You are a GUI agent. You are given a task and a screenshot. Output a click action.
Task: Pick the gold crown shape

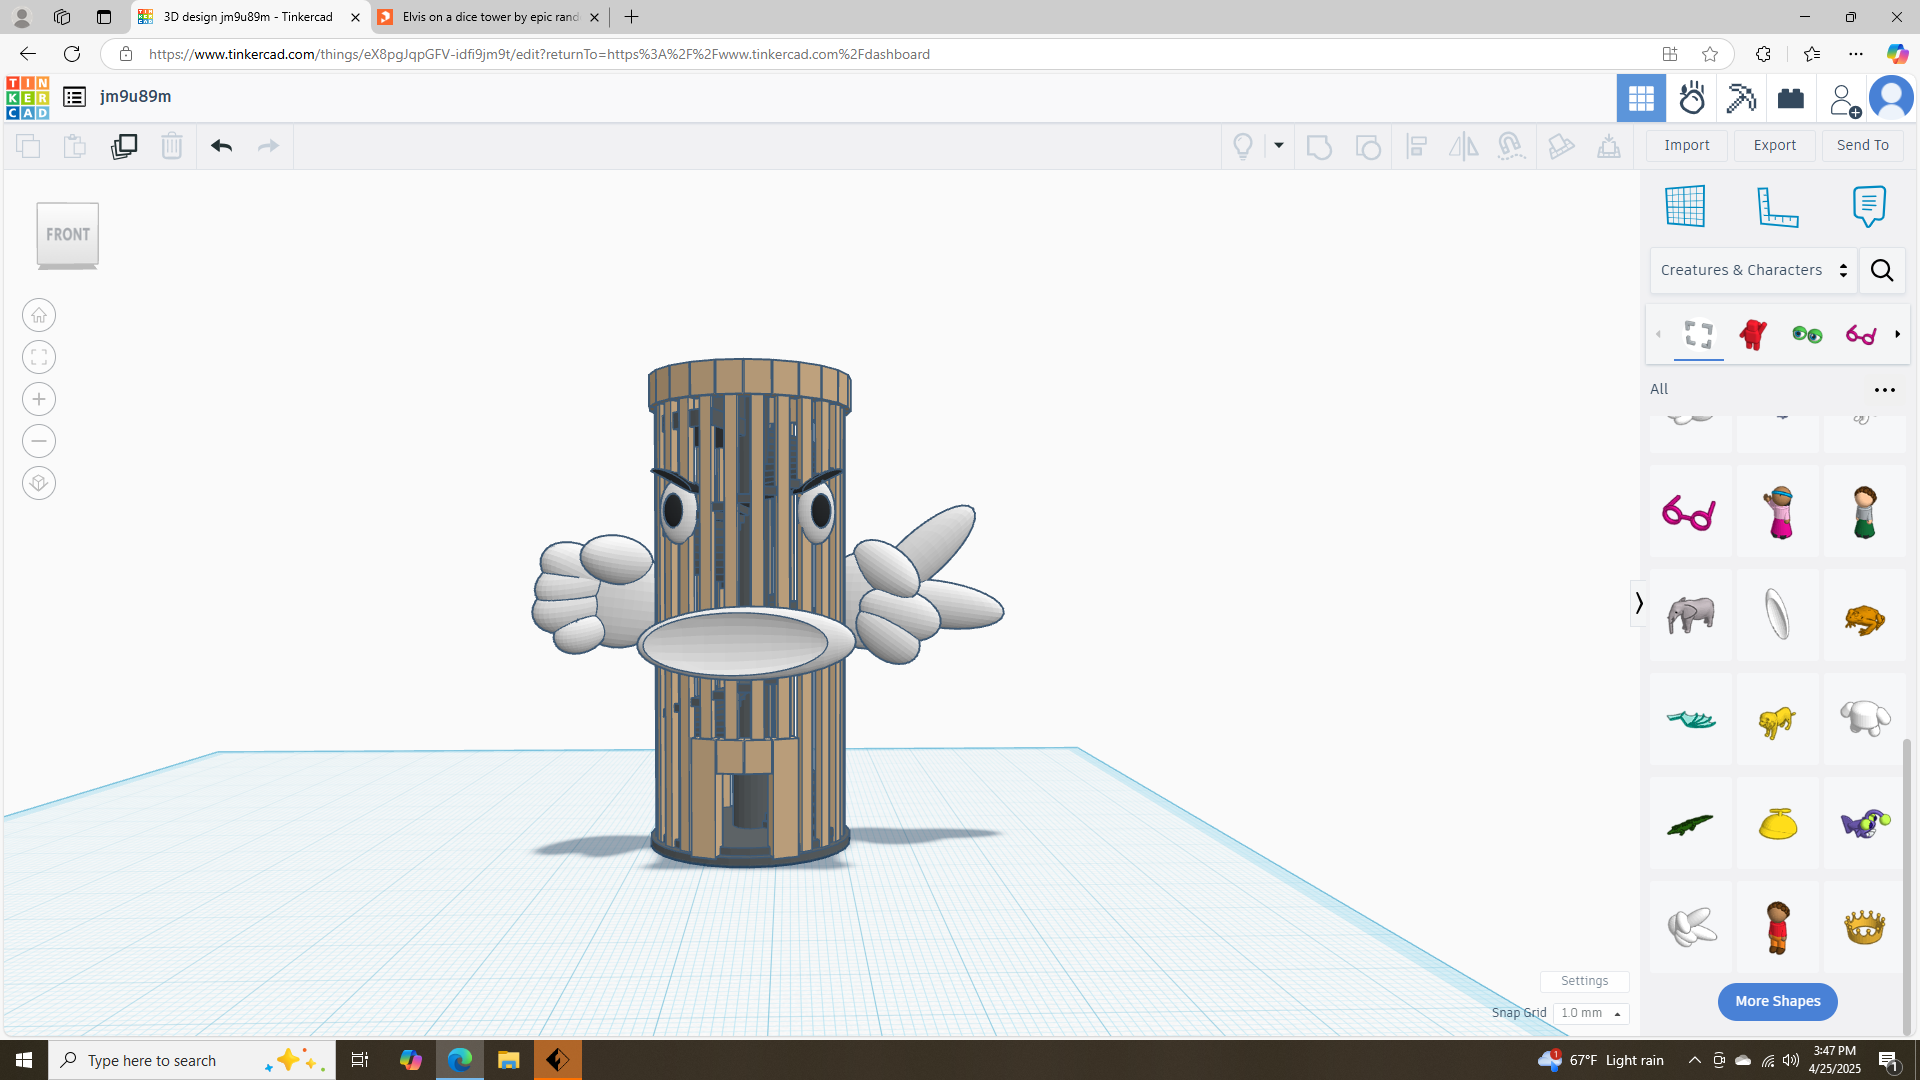(1865, 927)
